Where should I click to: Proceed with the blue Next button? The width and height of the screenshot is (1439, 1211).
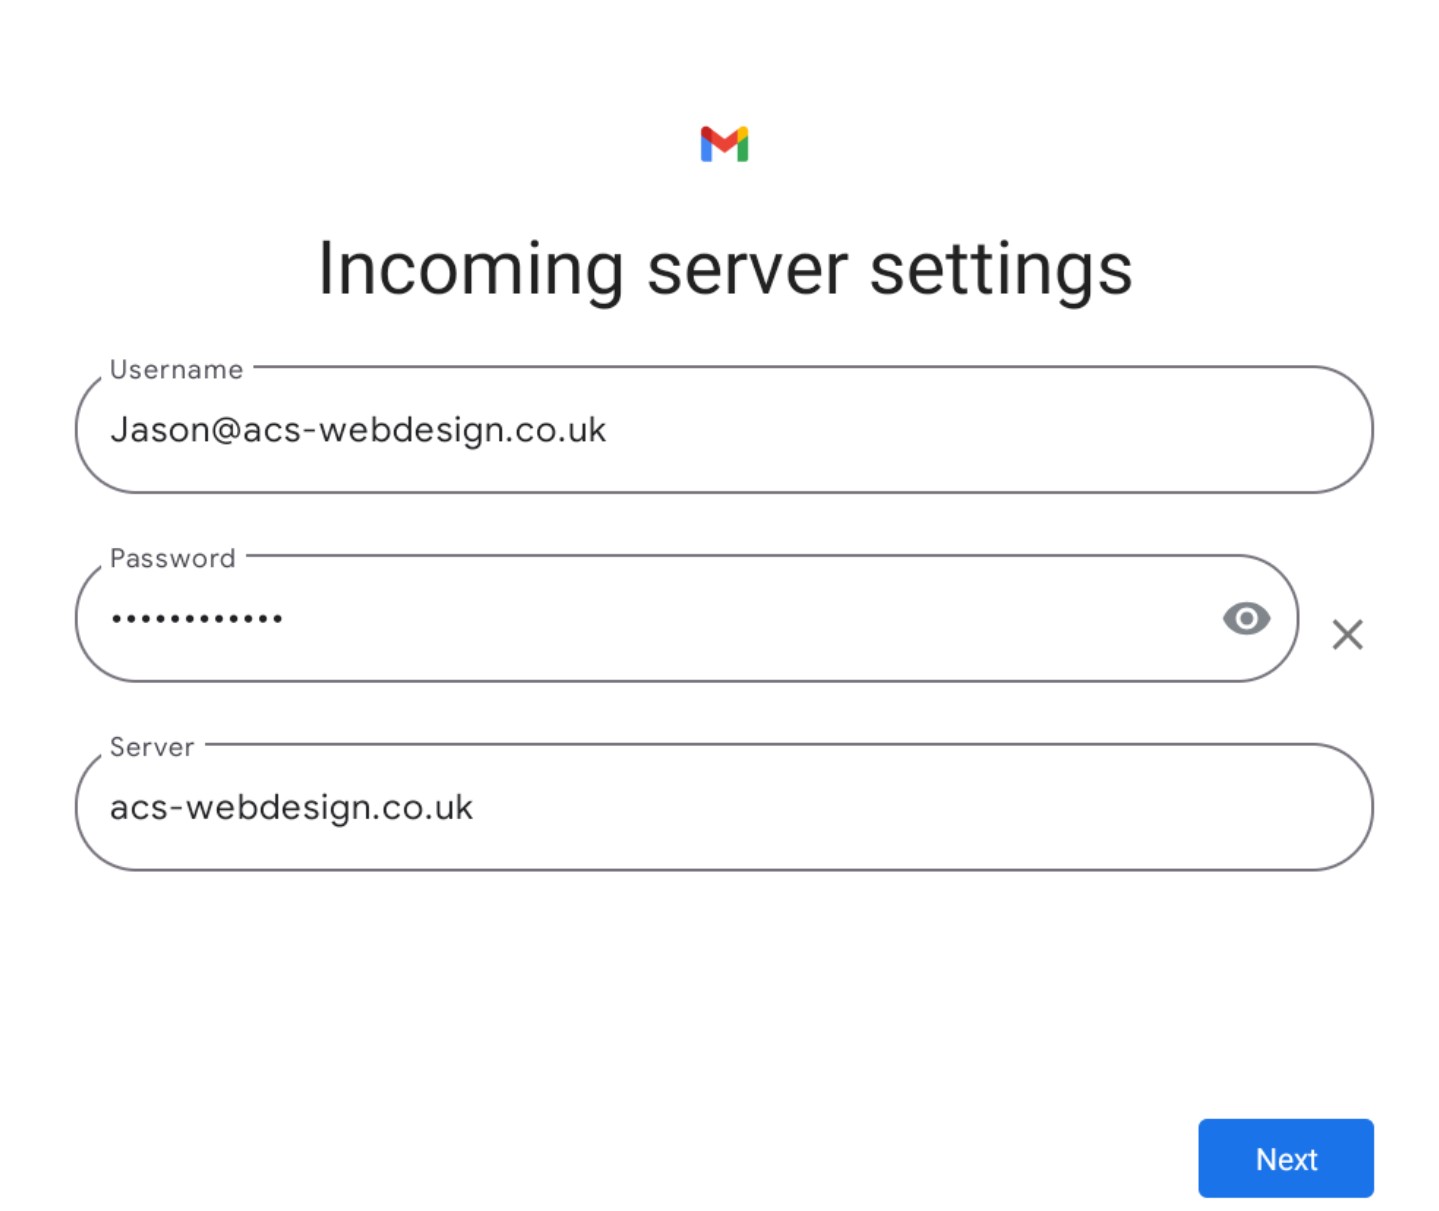pyautogui.click(x=1285, y=1158)
